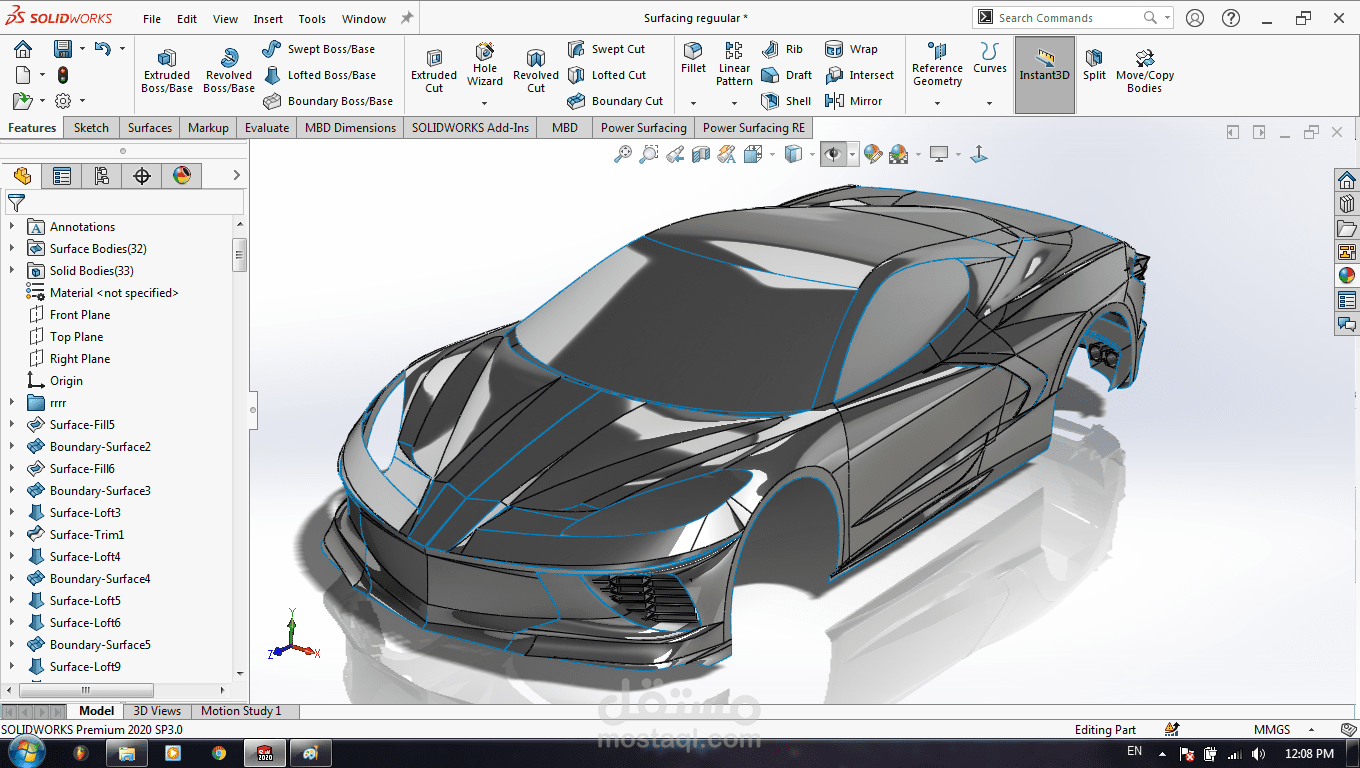Choose the Mirror tool

tap(854, 101)
